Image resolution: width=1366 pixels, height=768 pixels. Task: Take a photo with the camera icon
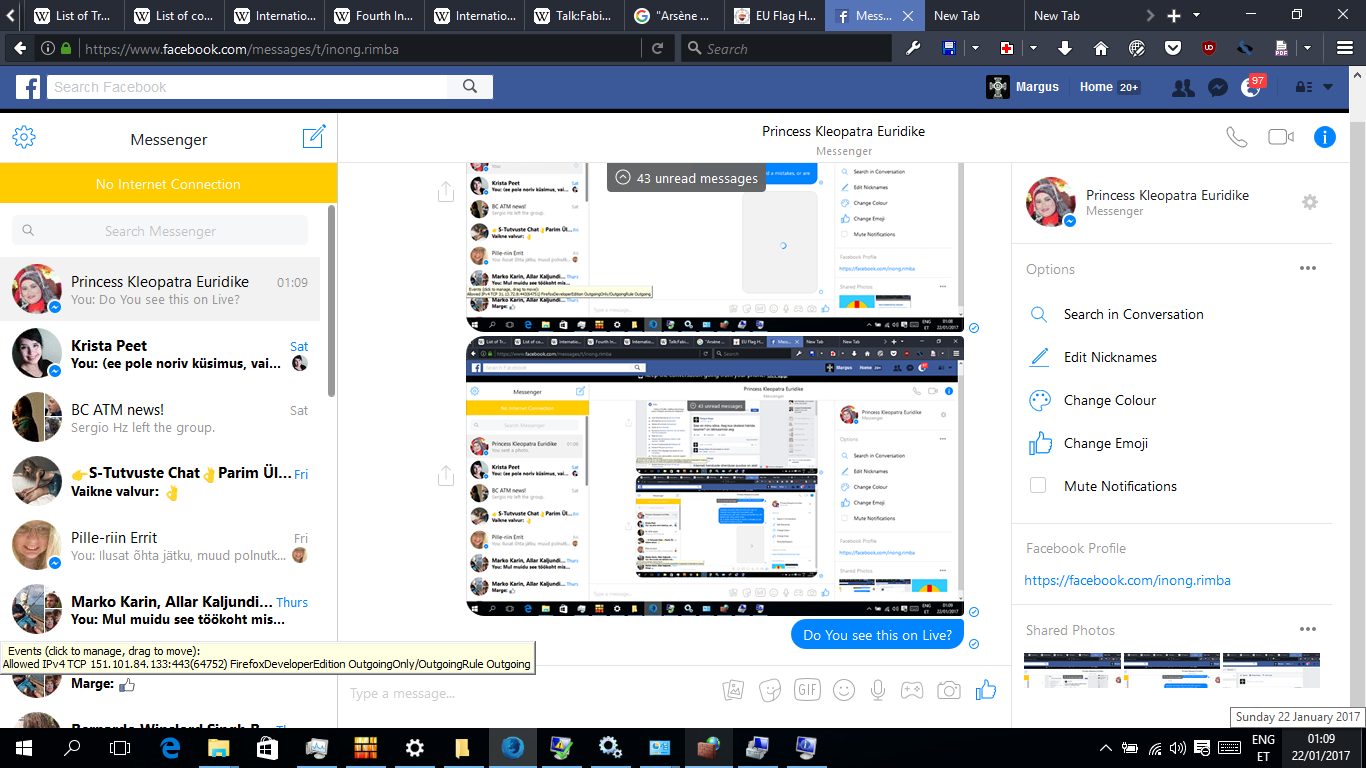tap(949, 690)
